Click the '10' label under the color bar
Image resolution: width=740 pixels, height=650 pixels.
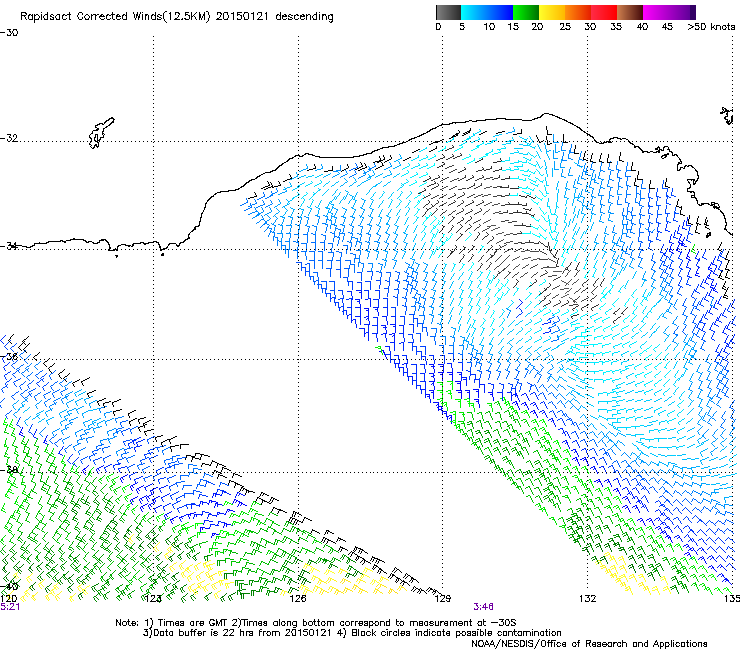pos(489,27)
